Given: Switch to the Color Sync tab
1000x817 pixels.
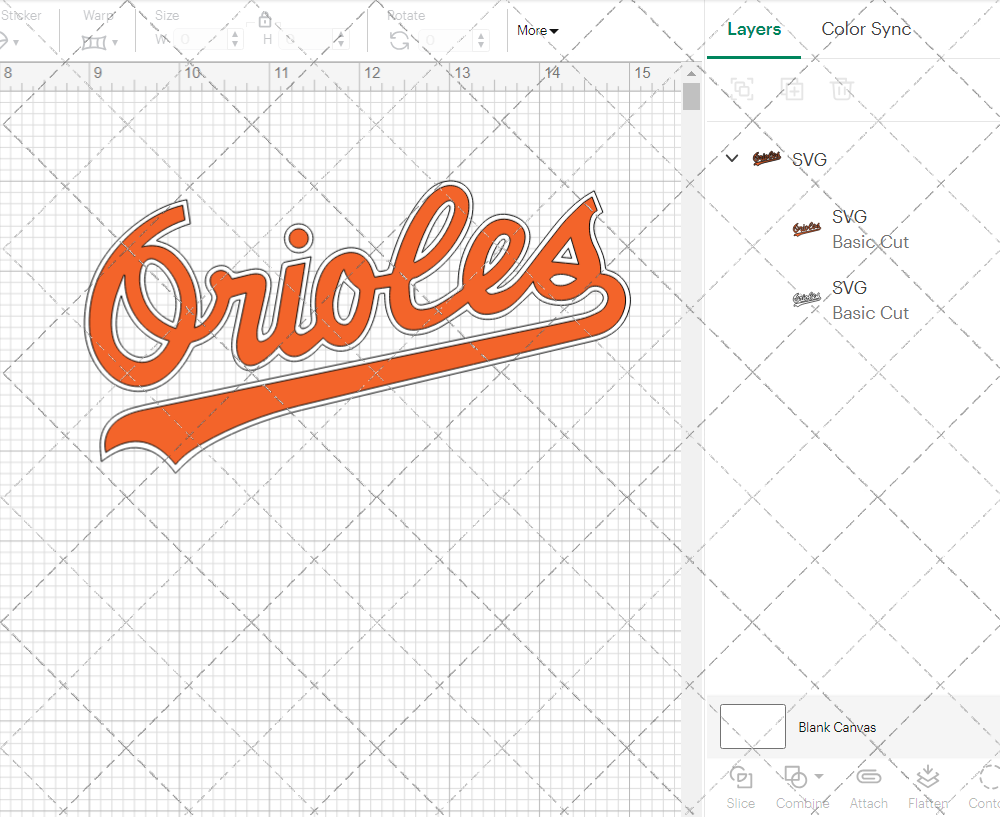Looking at the screenshot, I should (866, 29).
